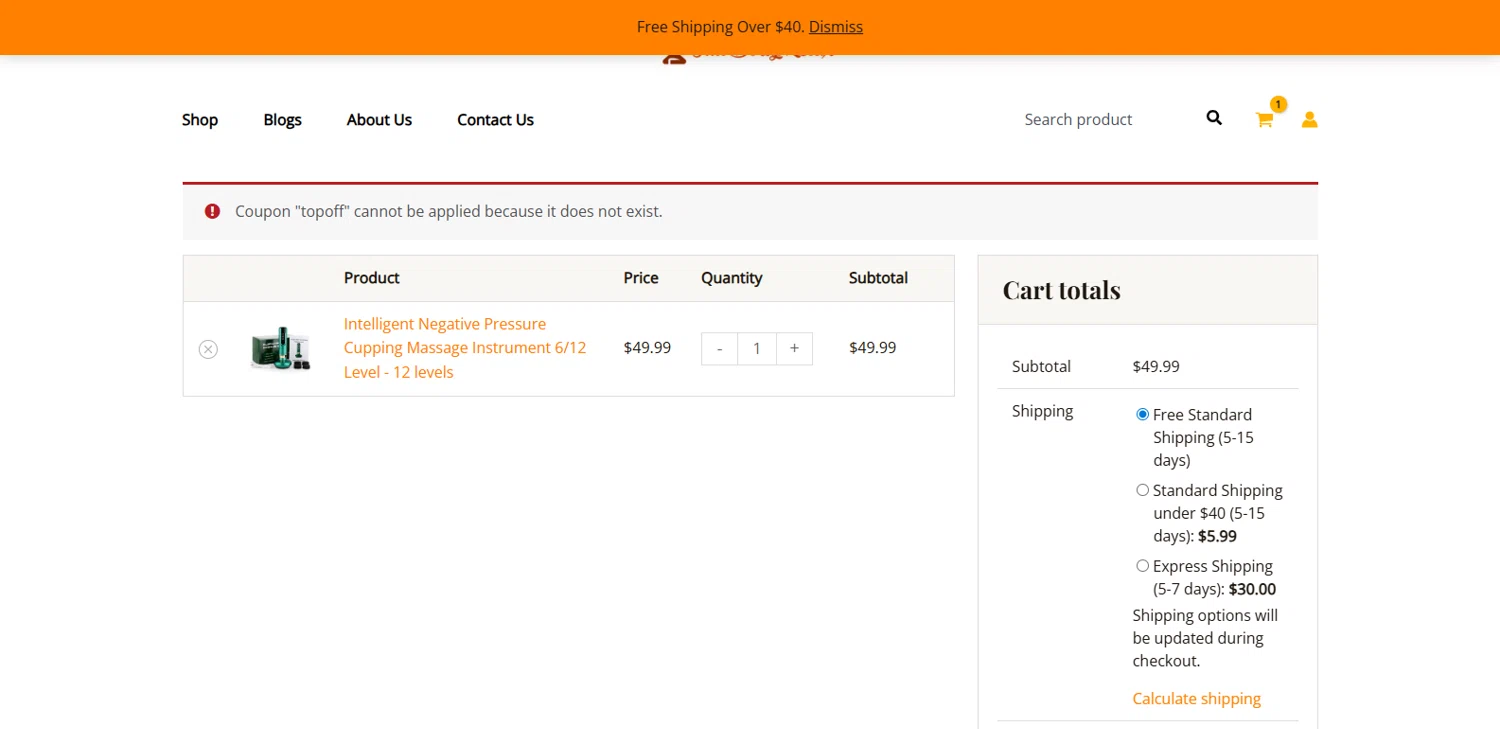Click the cart totals subtotal $49.99 value
Image resolution: width=1500 pixels, height=729 pixels.
coord(1156,366)
